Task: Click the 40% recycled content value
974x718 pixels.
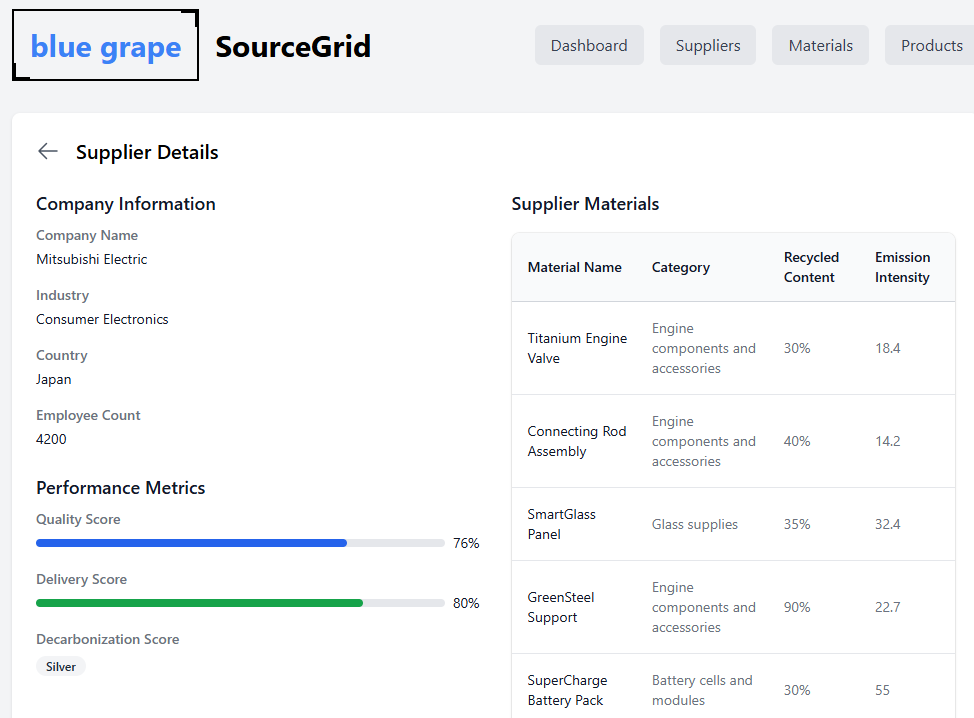Action: point(797,441)
